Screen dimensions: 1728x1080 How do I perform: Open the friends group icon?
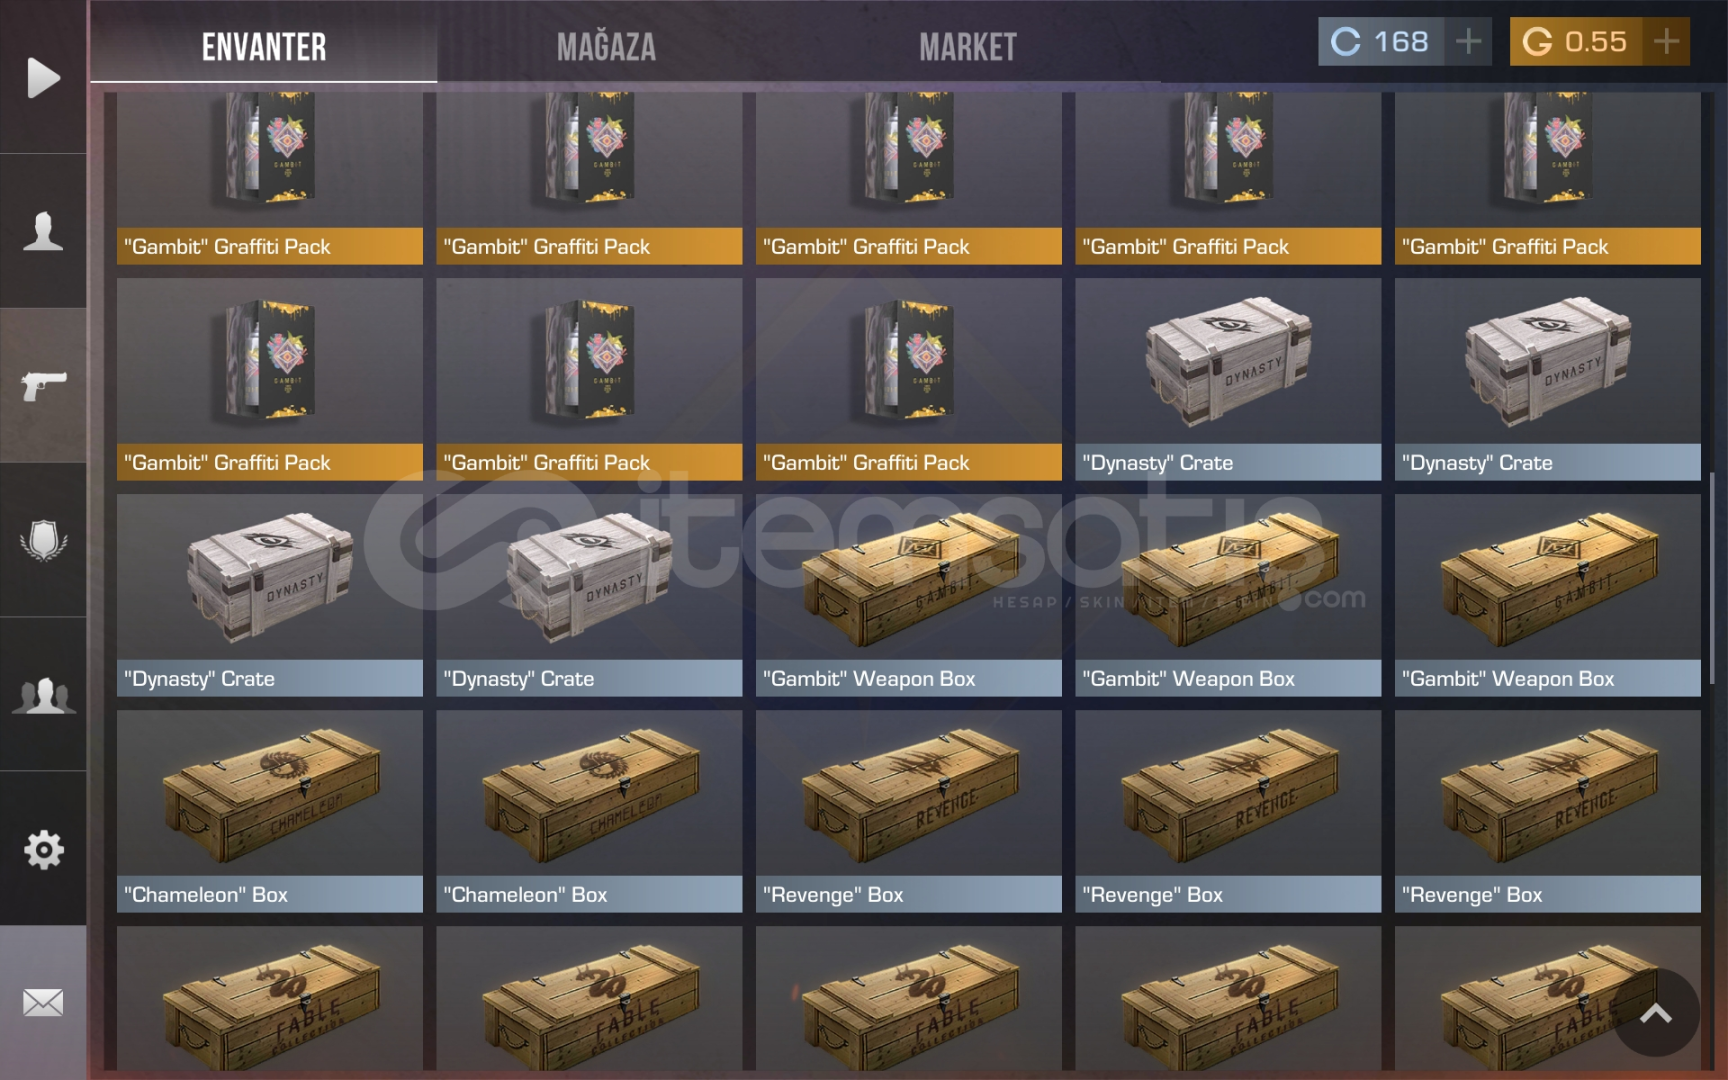point(43,694)
